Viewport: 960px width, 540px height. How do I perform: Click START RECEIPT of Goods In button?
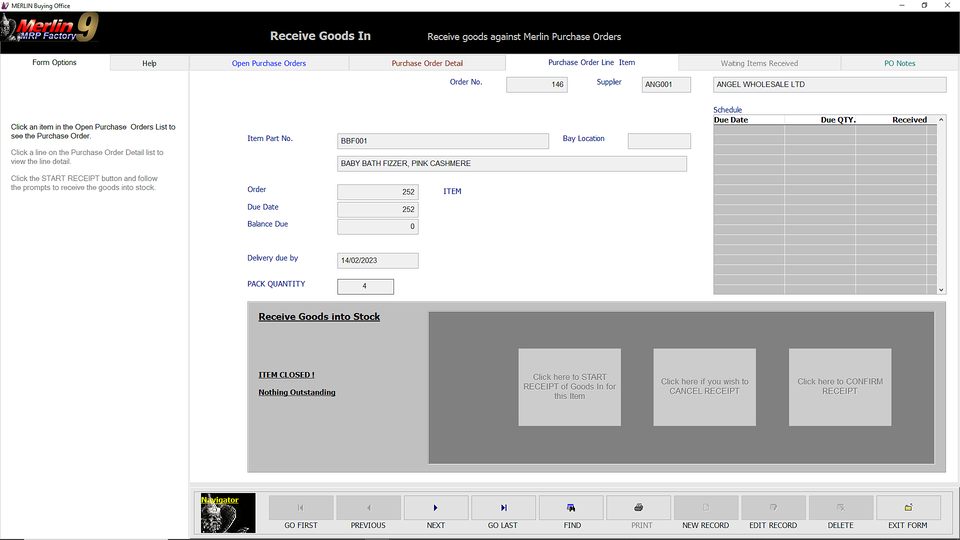[569, 387]
